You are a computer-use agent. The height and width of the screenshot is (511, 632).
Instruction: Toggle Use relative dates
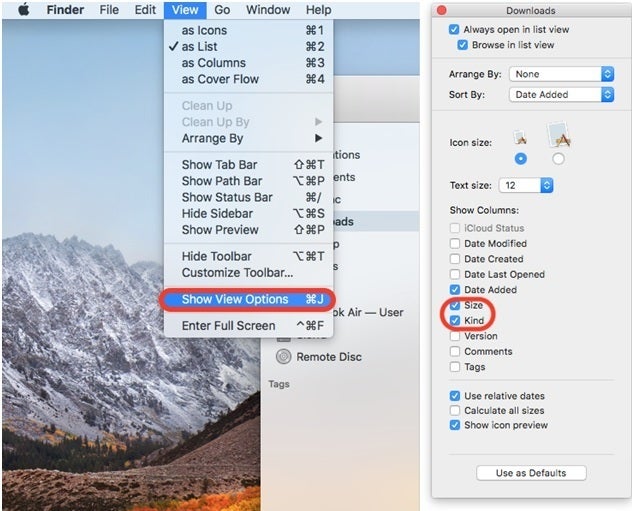click(x=455, y=396)
